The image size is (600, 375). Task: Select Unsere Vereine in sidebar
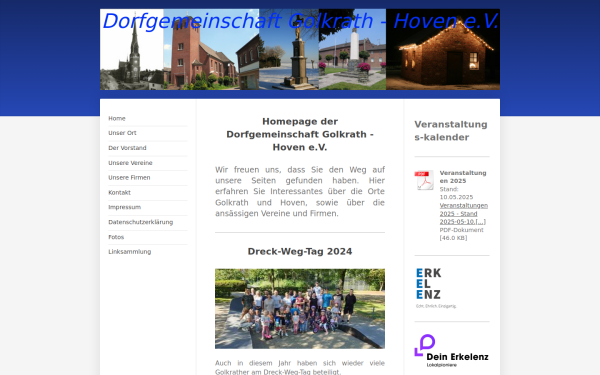coord(130,163)
